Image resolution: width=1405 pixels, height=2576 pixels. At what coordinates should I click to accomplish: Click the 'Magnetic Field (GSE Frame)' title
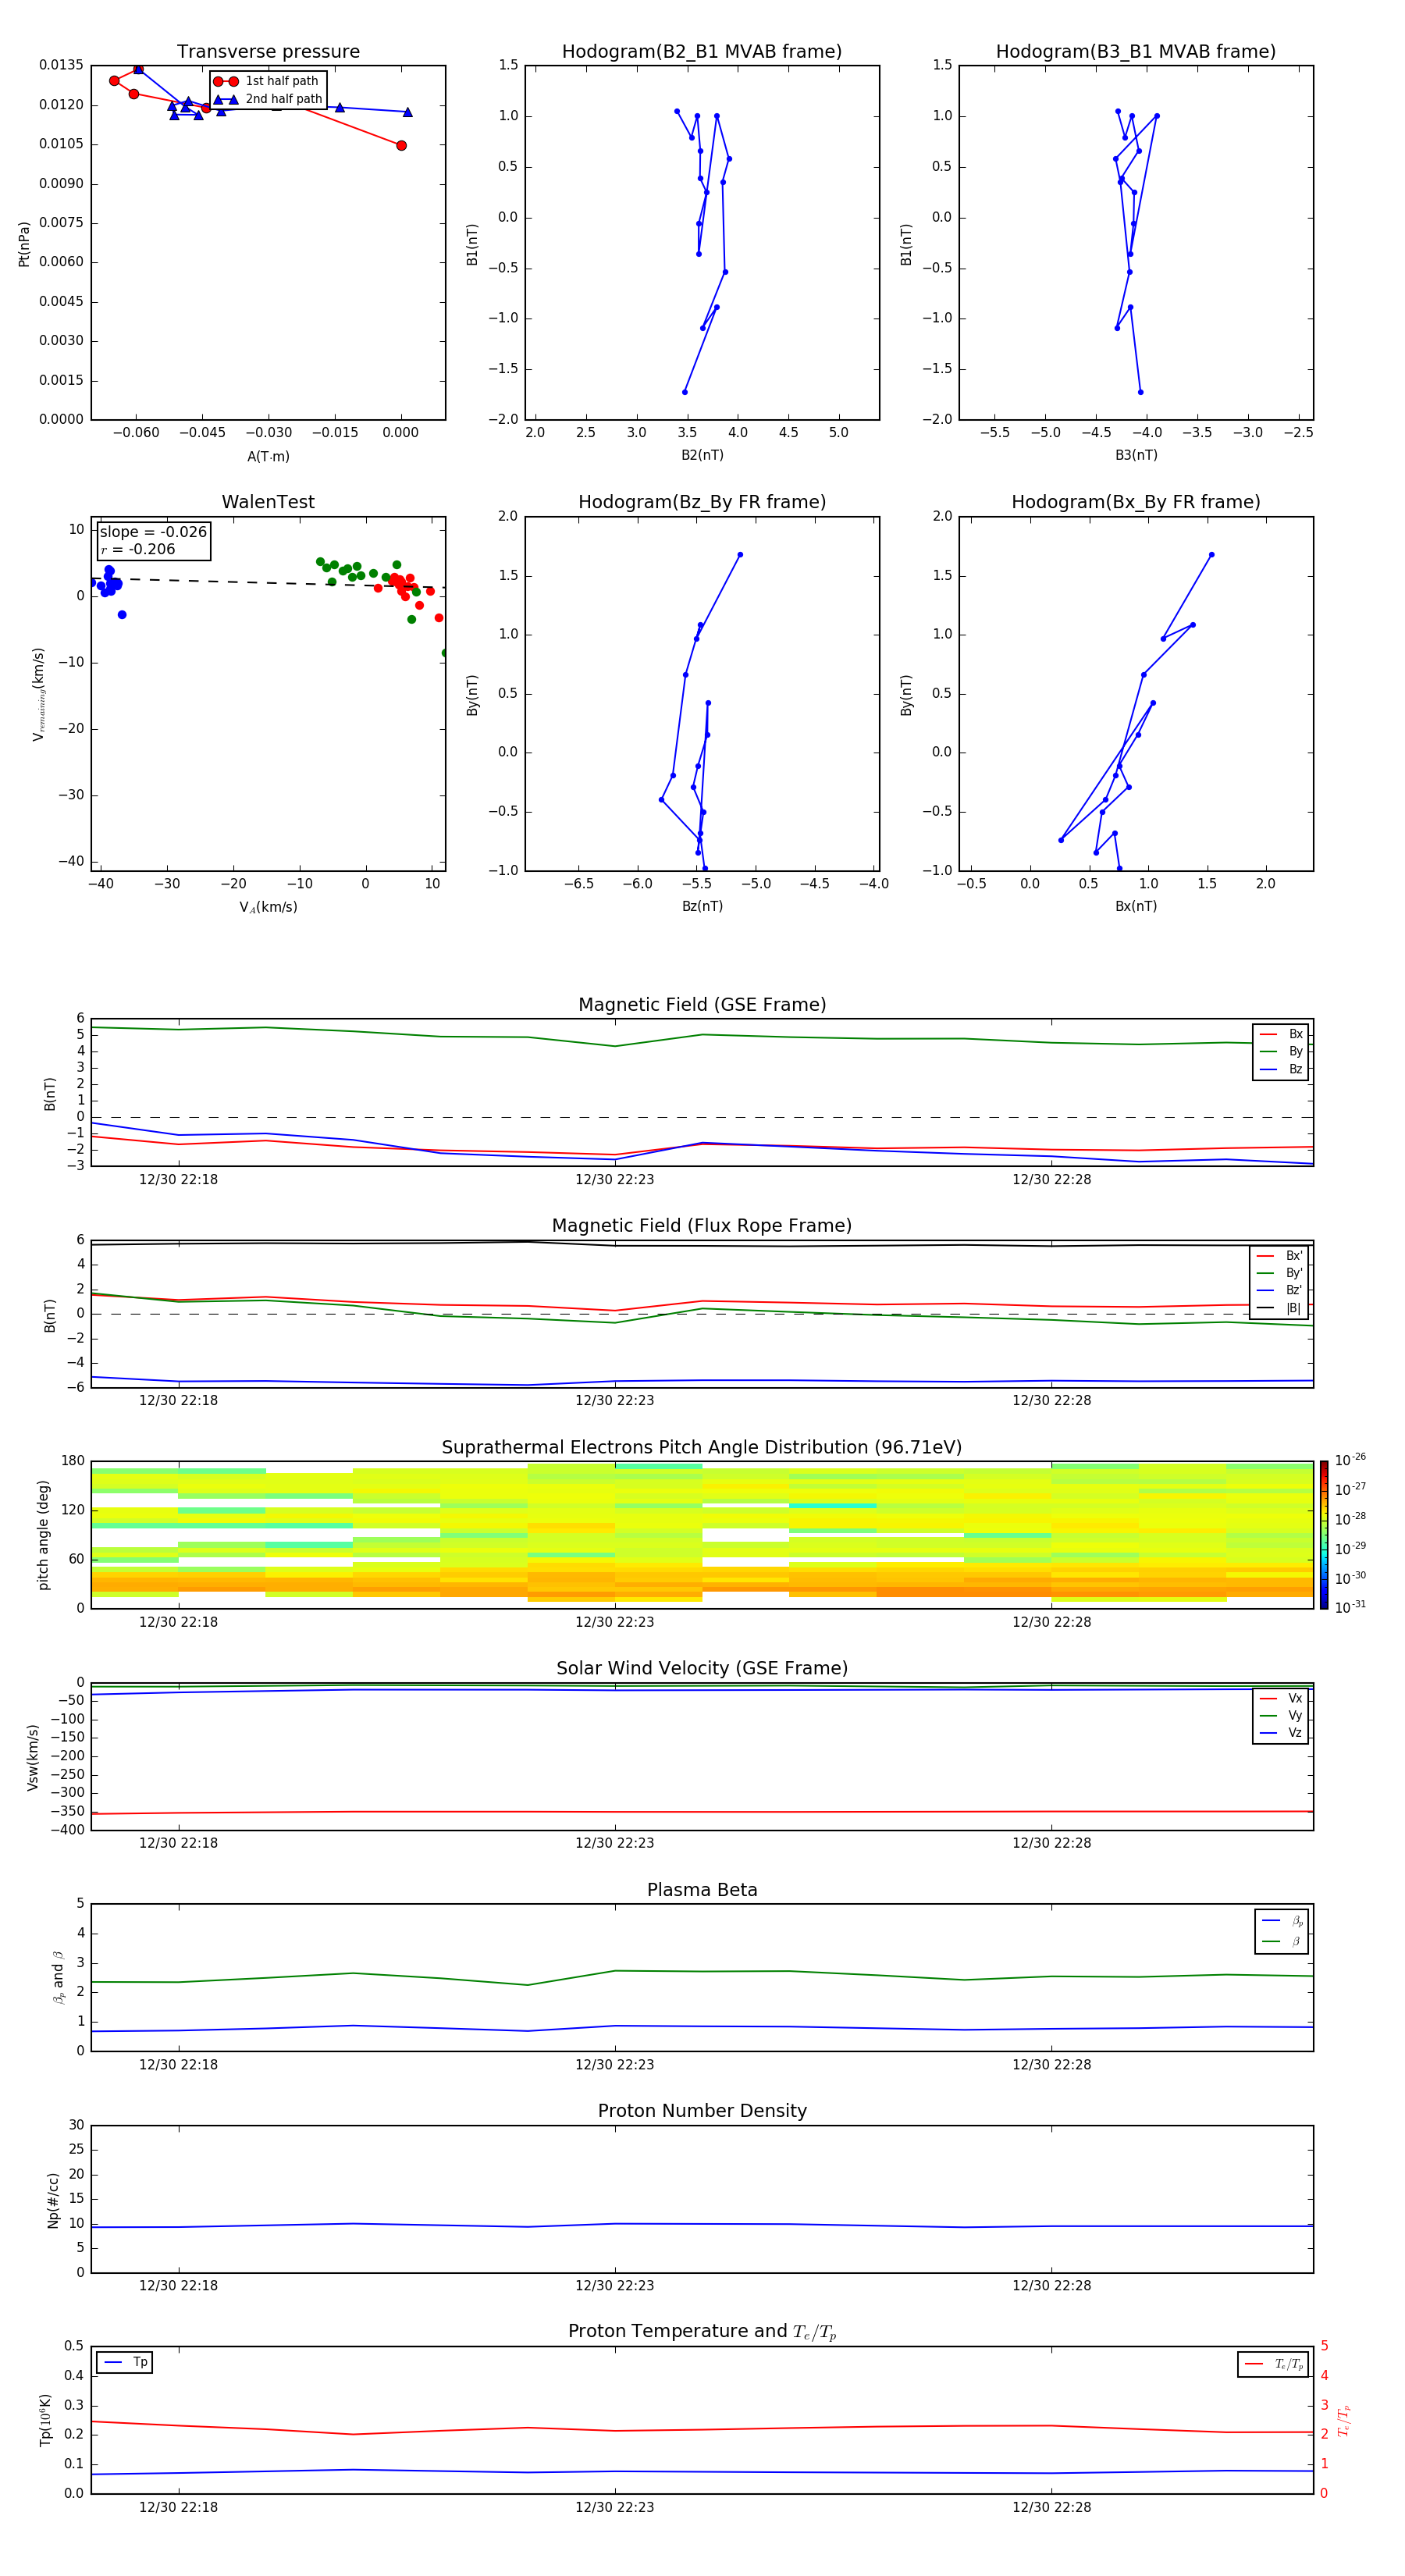coord(702,1005)
